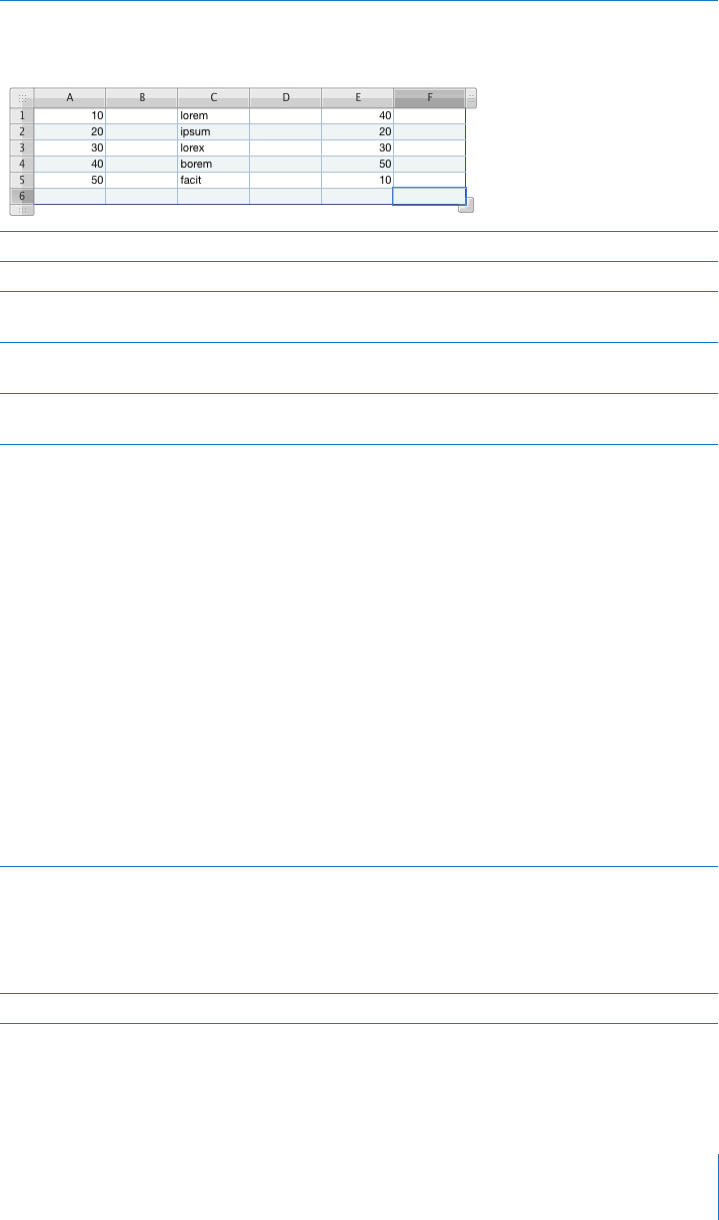Screen dimensions: 719x1220
Task: Select column C header tab
Action: coord(214,98)
